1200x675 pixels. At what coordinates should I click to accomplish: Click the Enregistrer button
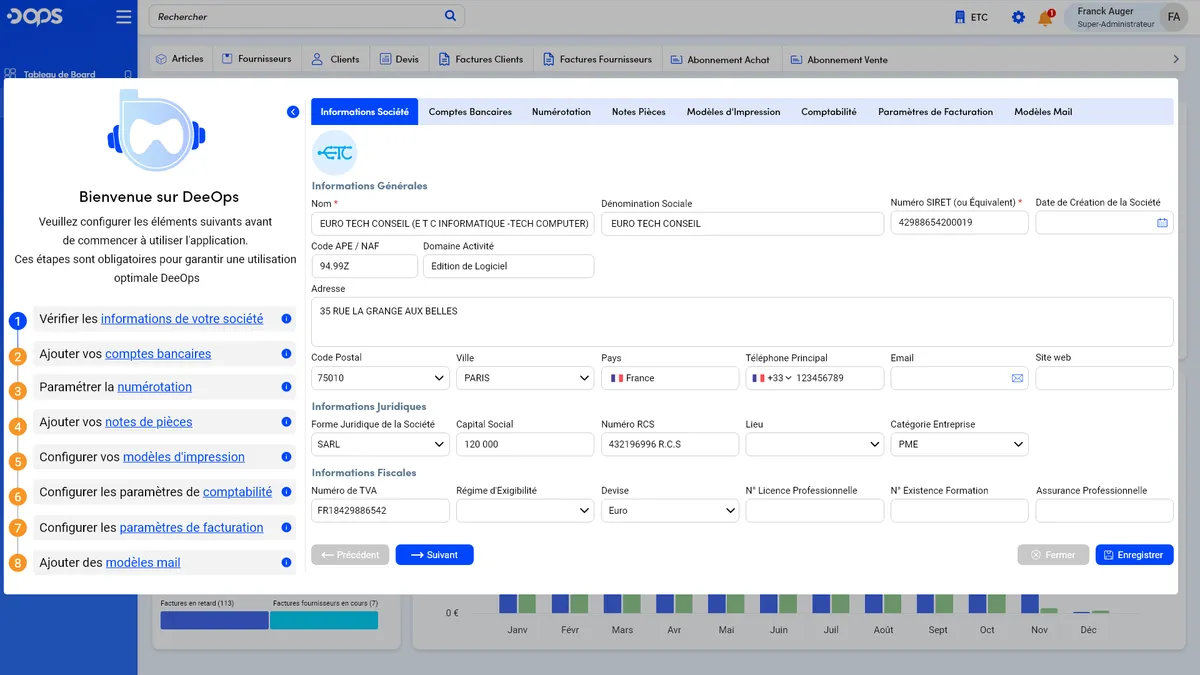pos(1134,555)
